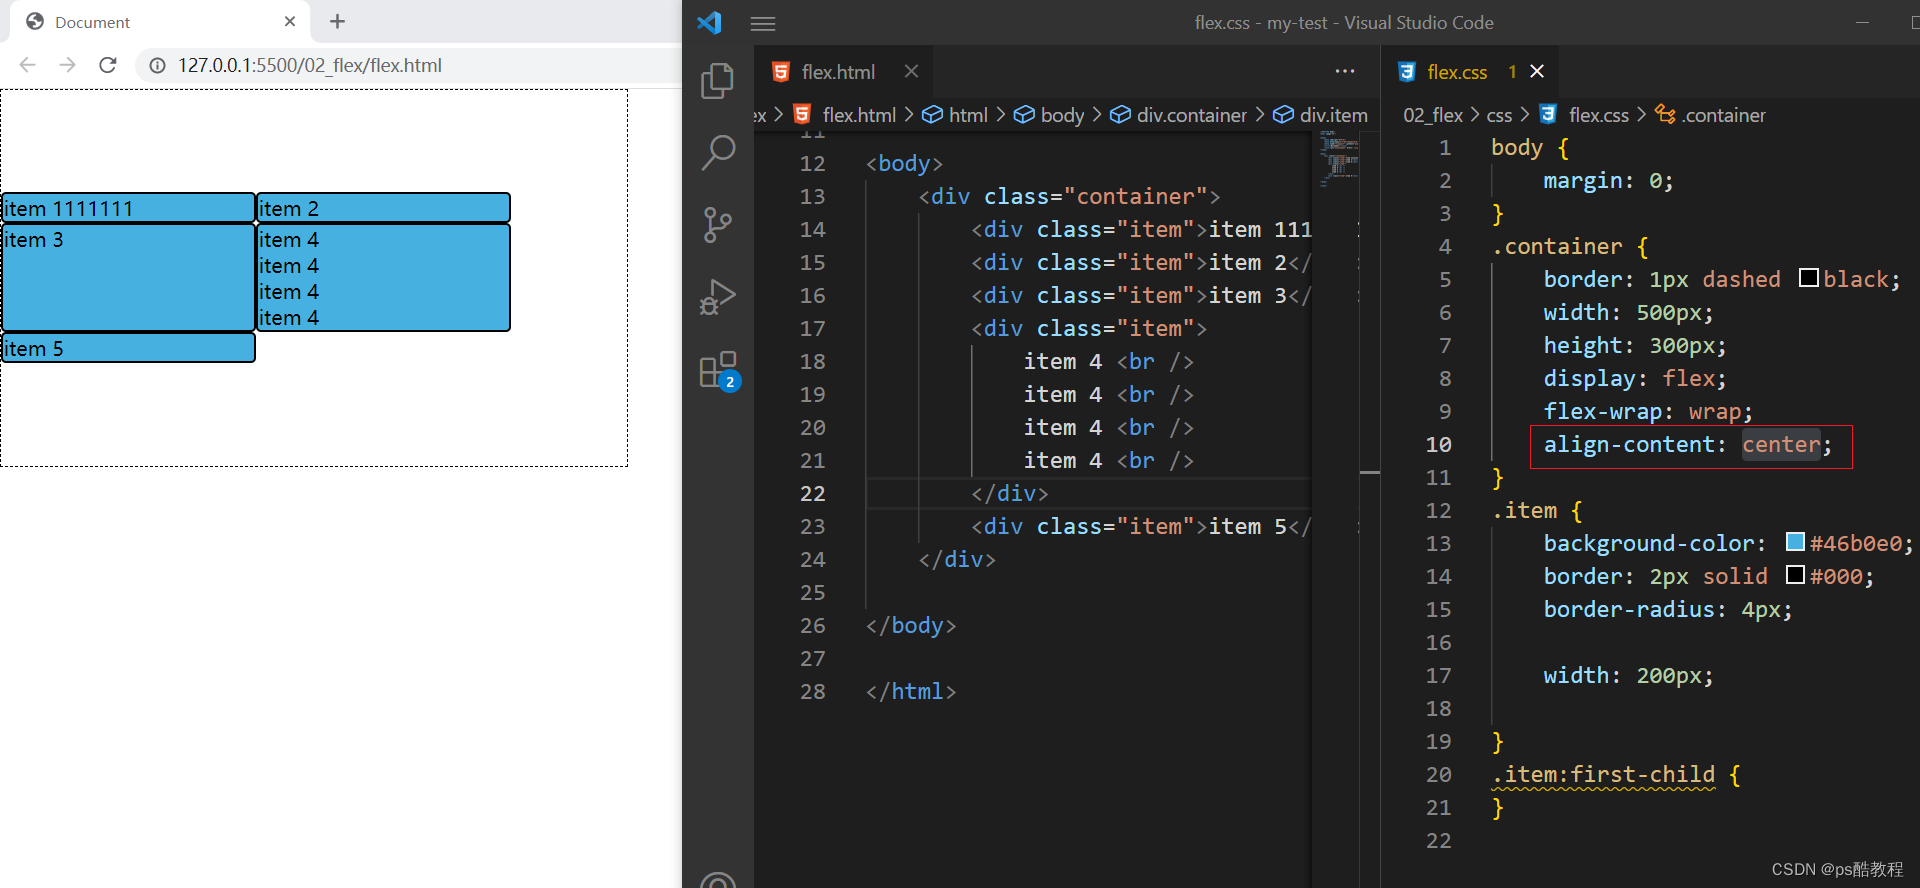Screen dimensions: 1920x888
Task: Close the flex.css editor tab
Action: (1537, 71)
